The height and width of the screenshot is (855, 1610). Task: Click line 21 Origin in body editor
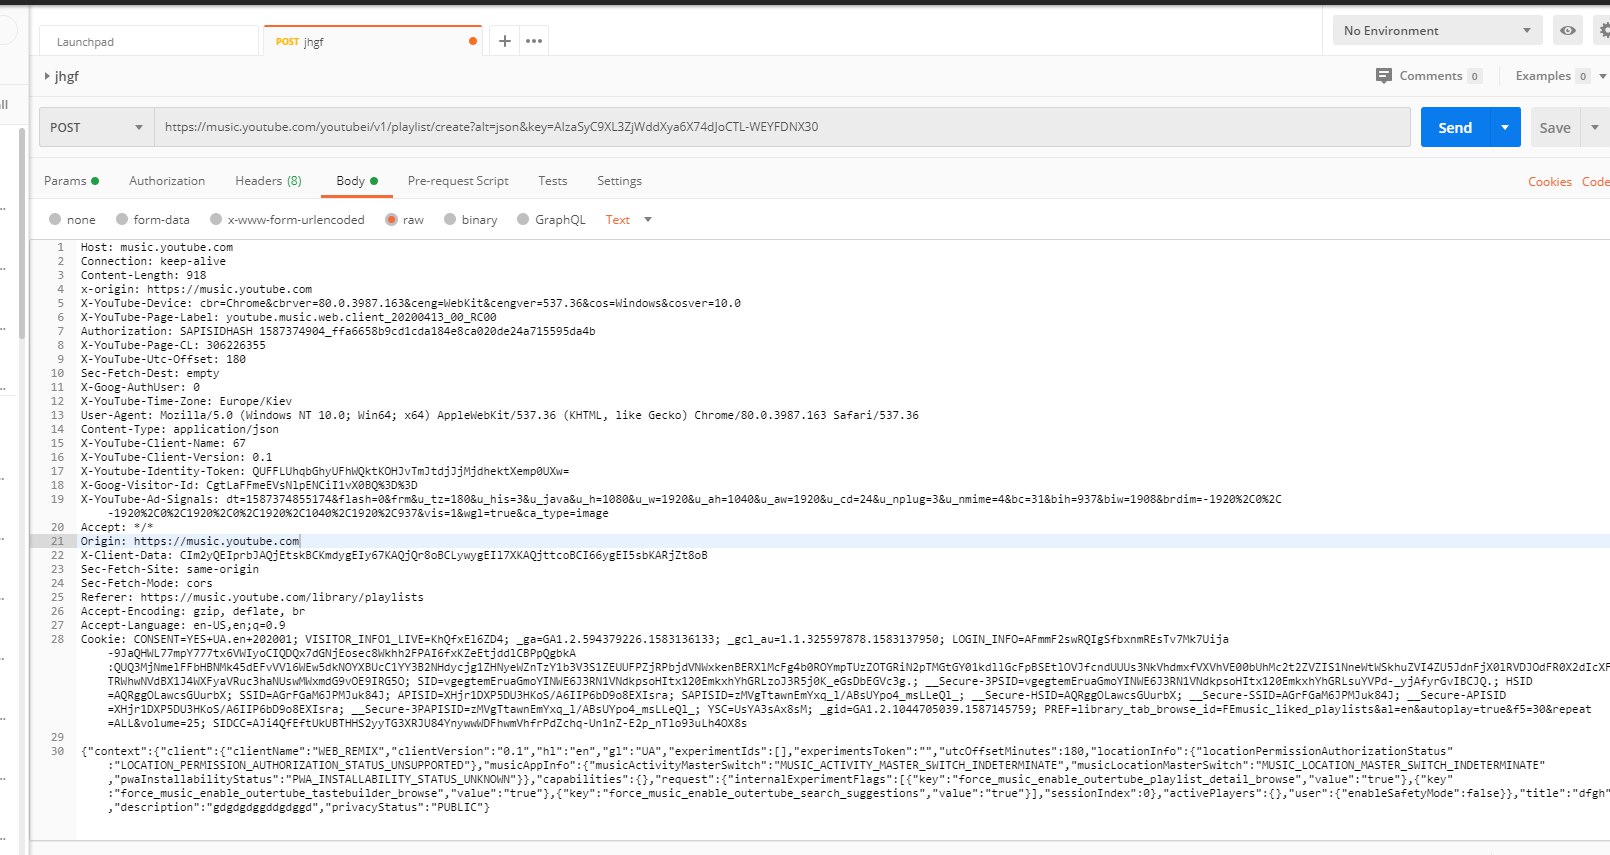(190, 541)
